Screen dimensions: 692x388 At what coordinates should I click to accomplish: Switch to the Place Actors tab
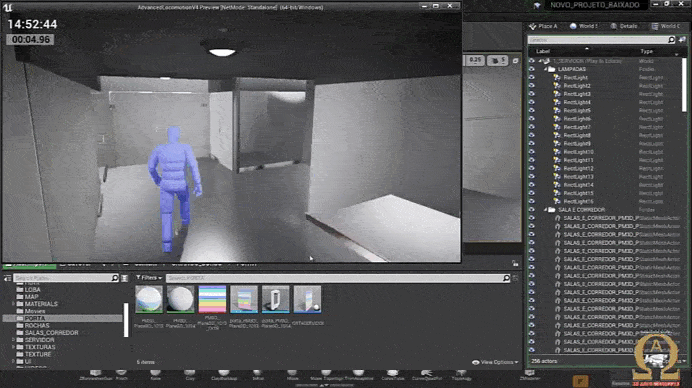(544, 26)
